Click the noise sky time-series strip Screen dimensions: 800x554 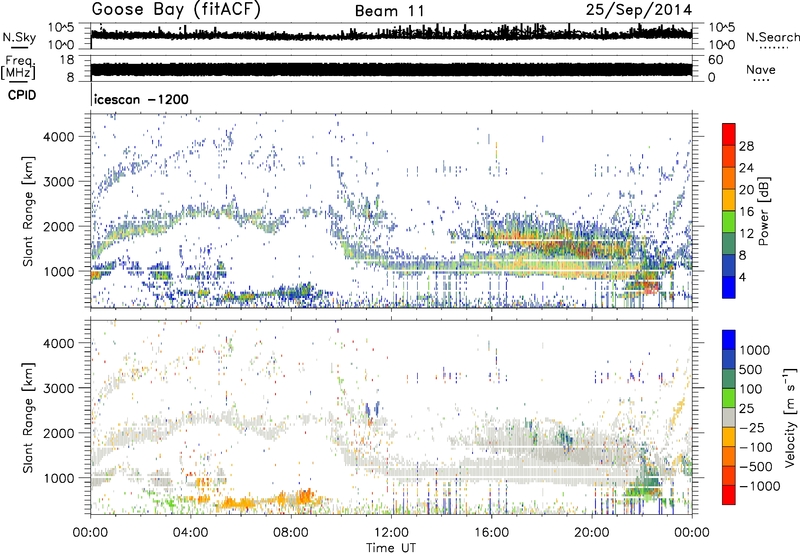point(391,36)
